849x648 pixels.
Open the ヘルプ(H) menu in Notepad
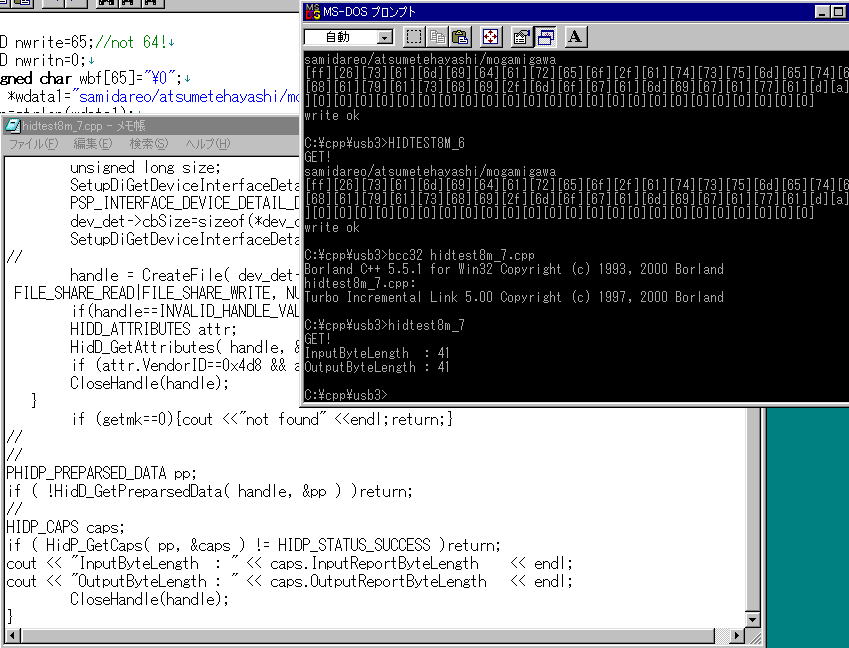(x=208, y=143)
